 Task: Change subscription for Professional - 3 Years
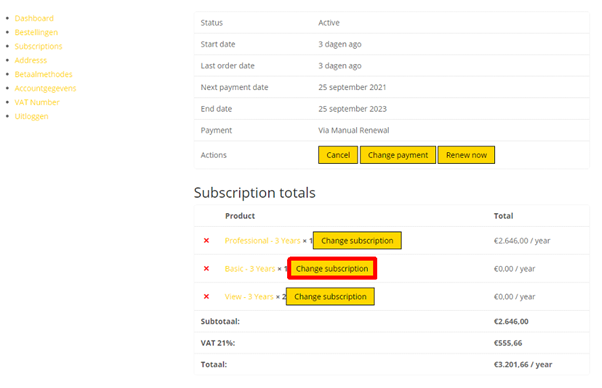click(x=357, y=241)
